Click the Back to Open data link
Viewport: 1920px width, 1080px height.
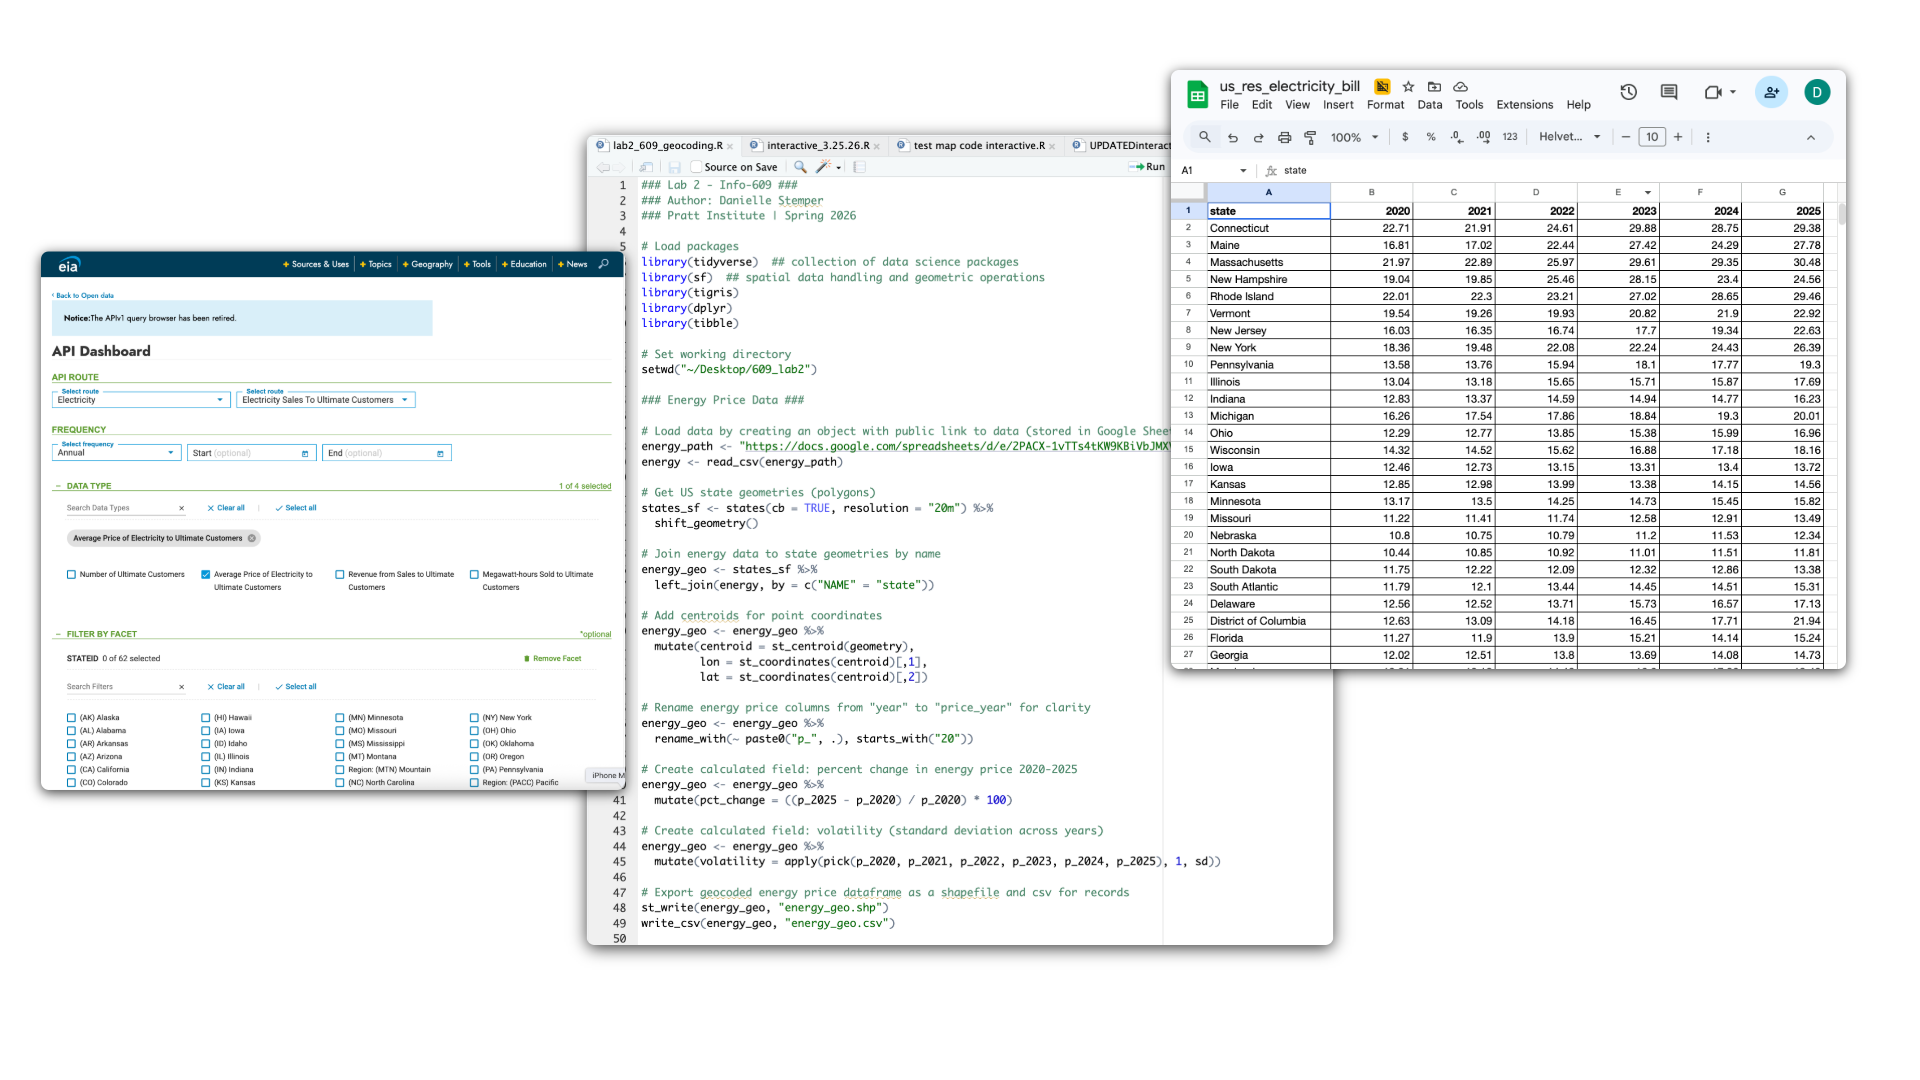pos(84,296)
